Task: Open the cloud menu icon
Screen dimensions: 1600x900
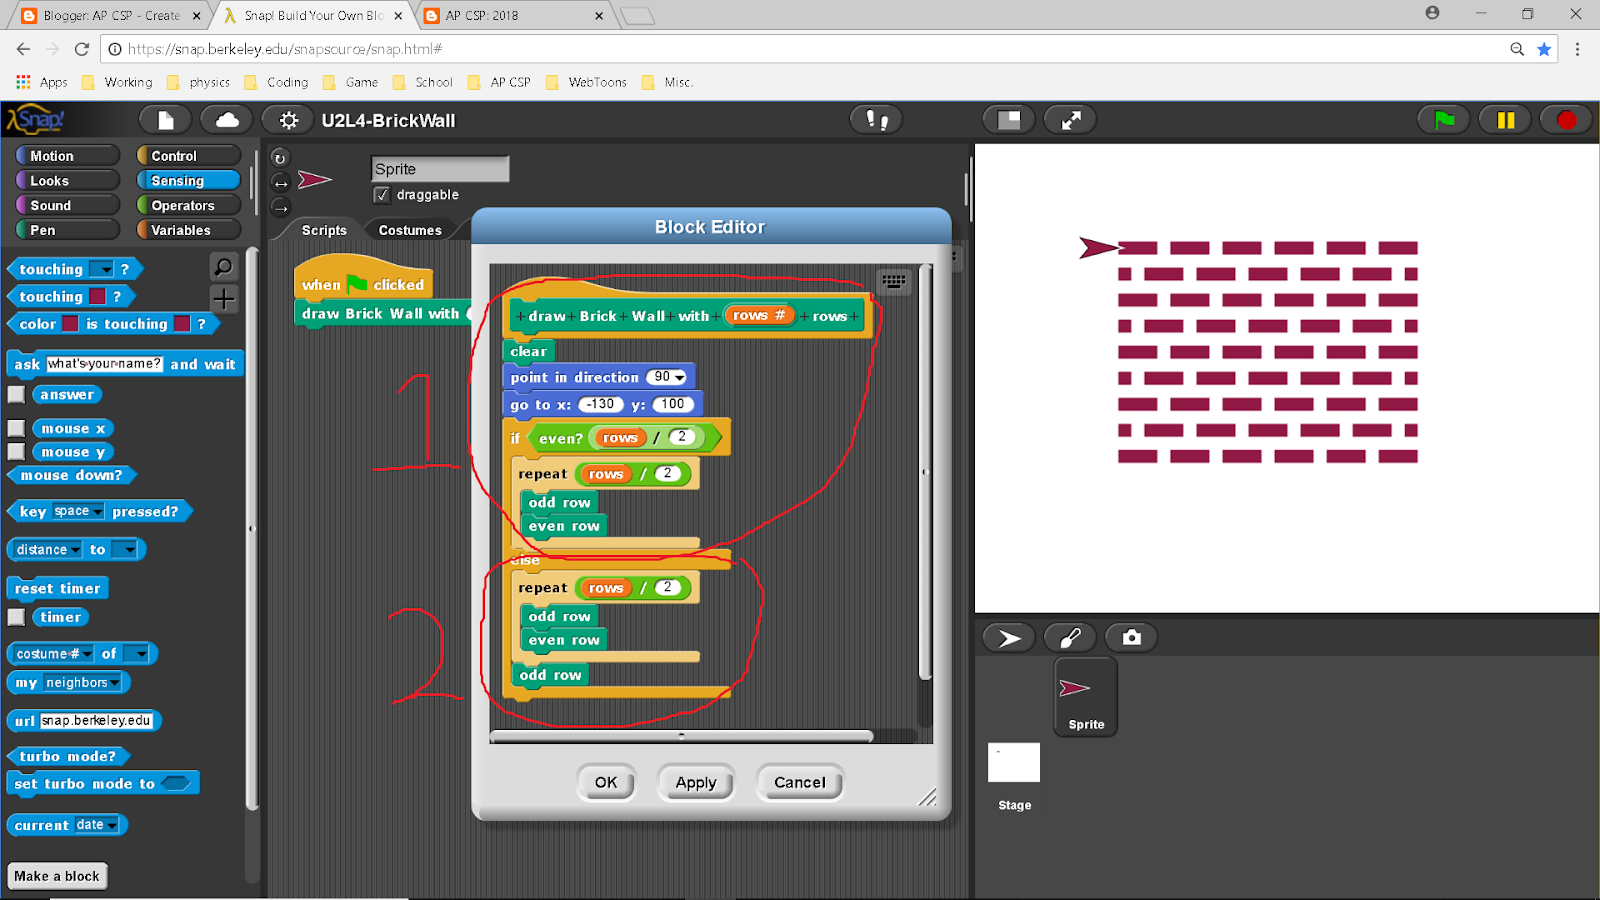Action: point(227,120)
